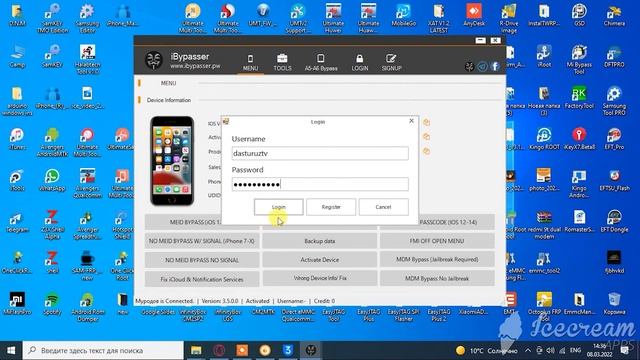
Task: Copy the iOS version value via copy icon
Action: tap(427, 122)
